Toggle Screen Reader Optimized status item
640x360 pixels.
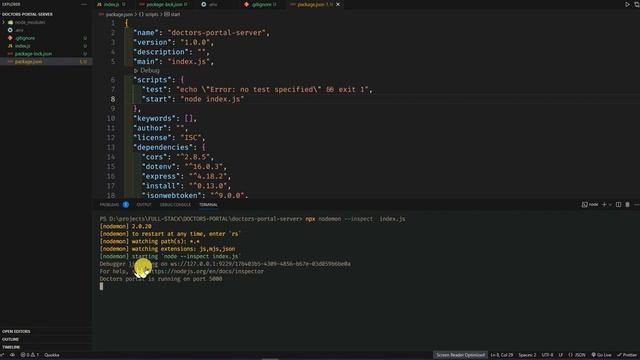click(x=460, y=355)
